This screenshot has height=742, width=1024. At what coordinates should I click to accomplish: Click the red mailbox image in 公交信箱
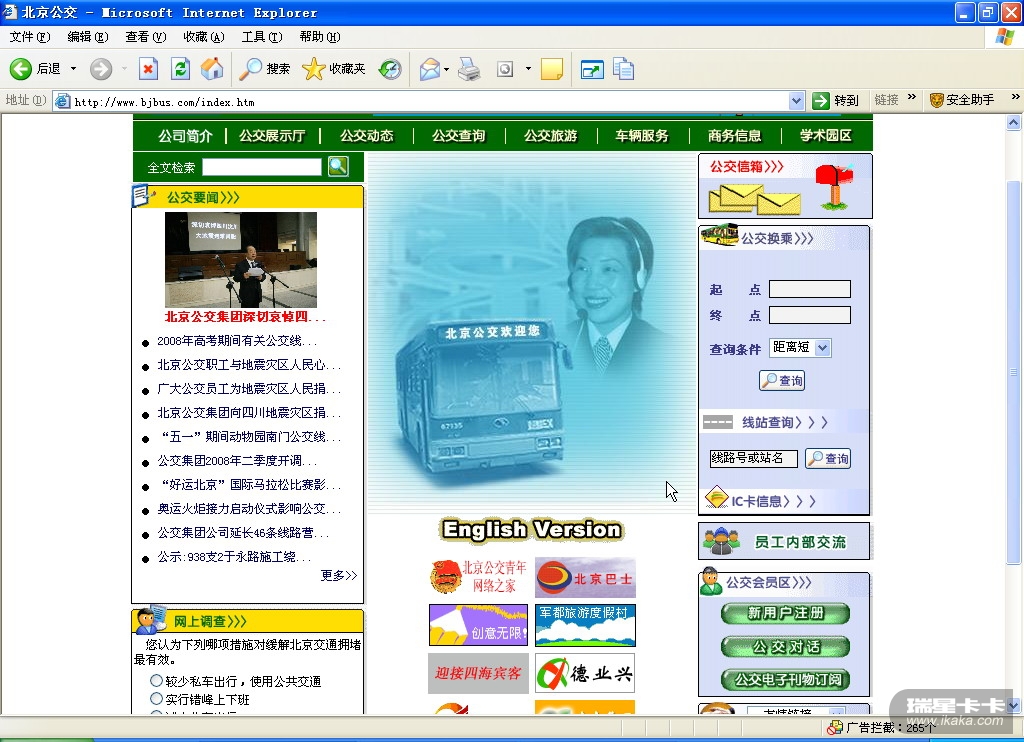tap(833, 186)
